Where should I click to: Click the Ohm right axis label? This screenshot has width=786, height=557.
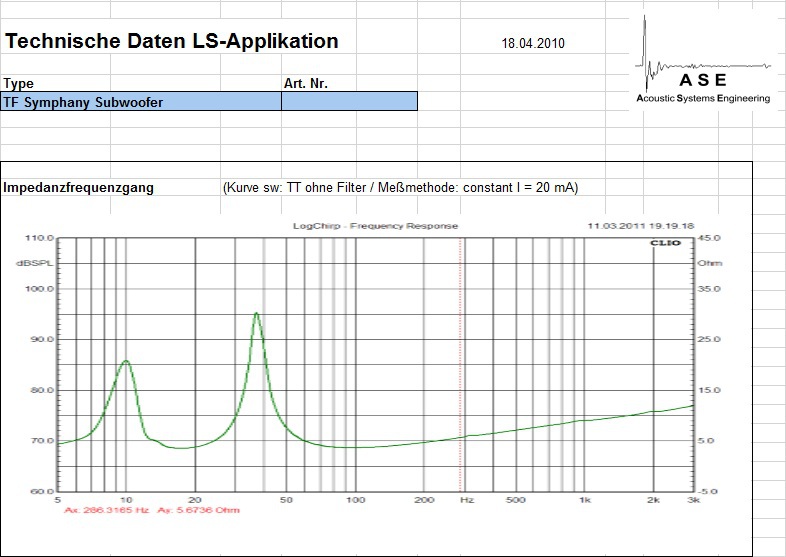click(x=709, y=263)
